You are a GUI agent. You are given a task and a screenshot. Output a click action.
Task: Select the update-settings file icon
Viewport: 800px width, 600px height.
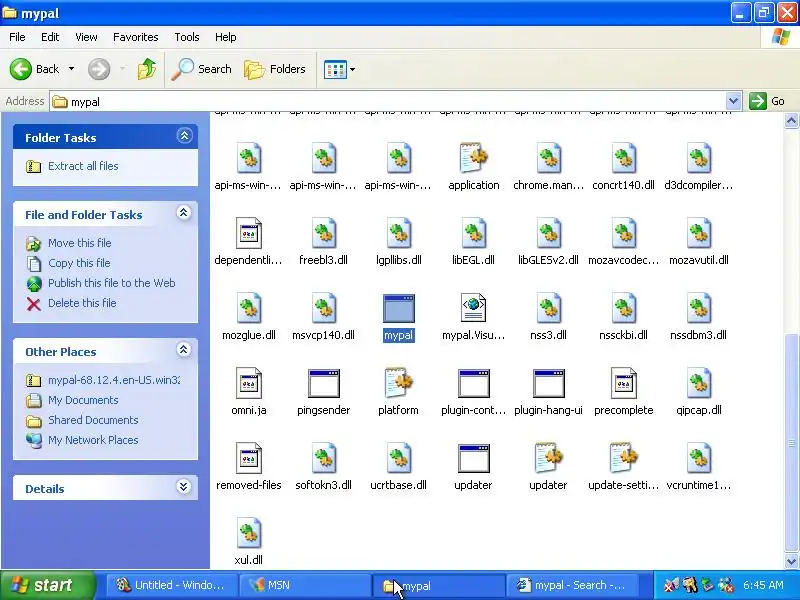coord(623,458)
